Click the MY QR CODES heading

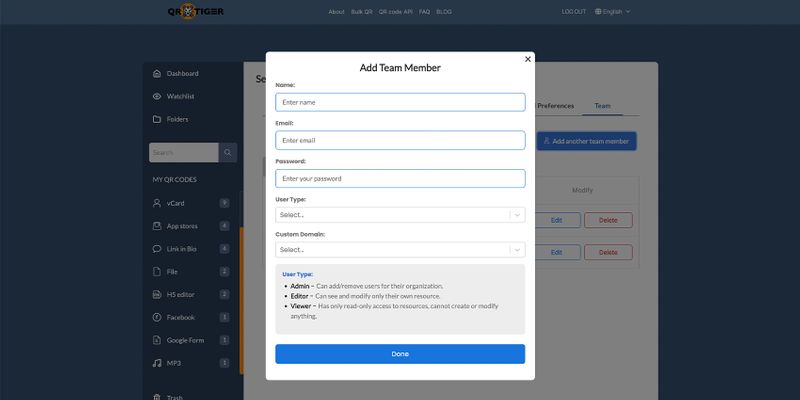[174, 180]
